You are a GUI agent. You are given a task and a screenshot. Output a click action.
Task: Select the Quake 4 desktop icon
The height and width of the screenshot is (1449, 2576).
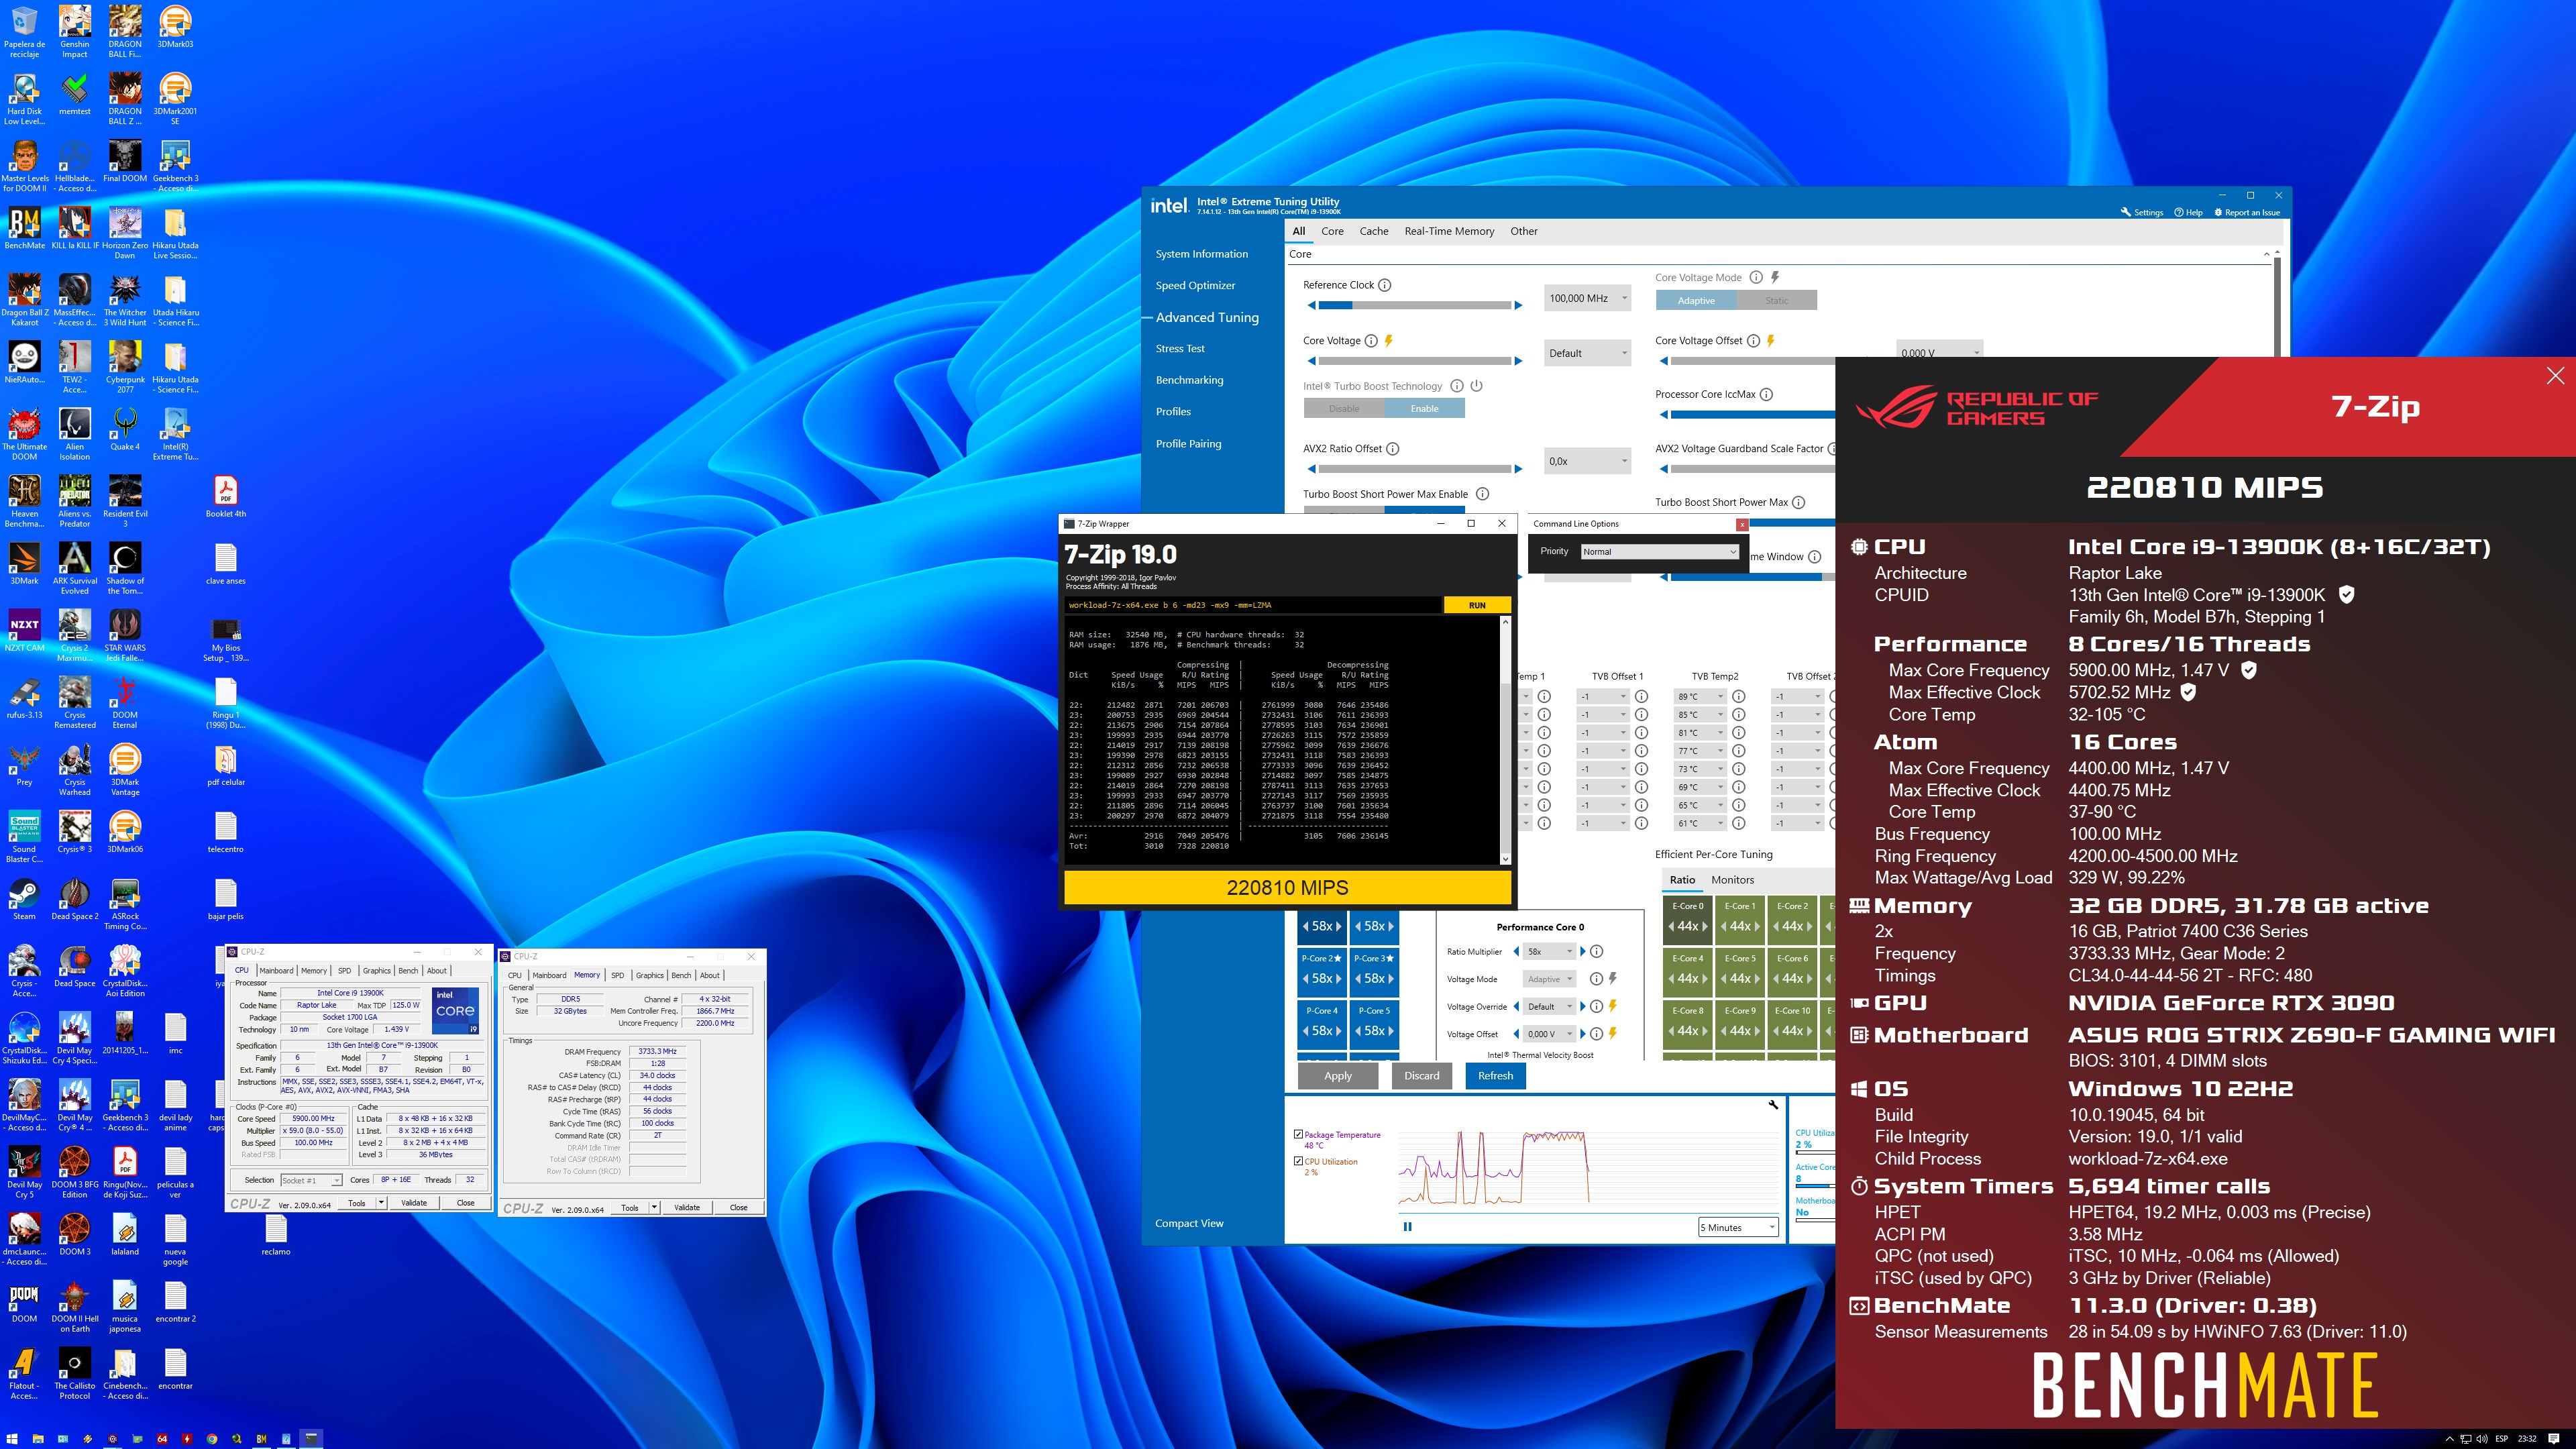pos(125,429)
